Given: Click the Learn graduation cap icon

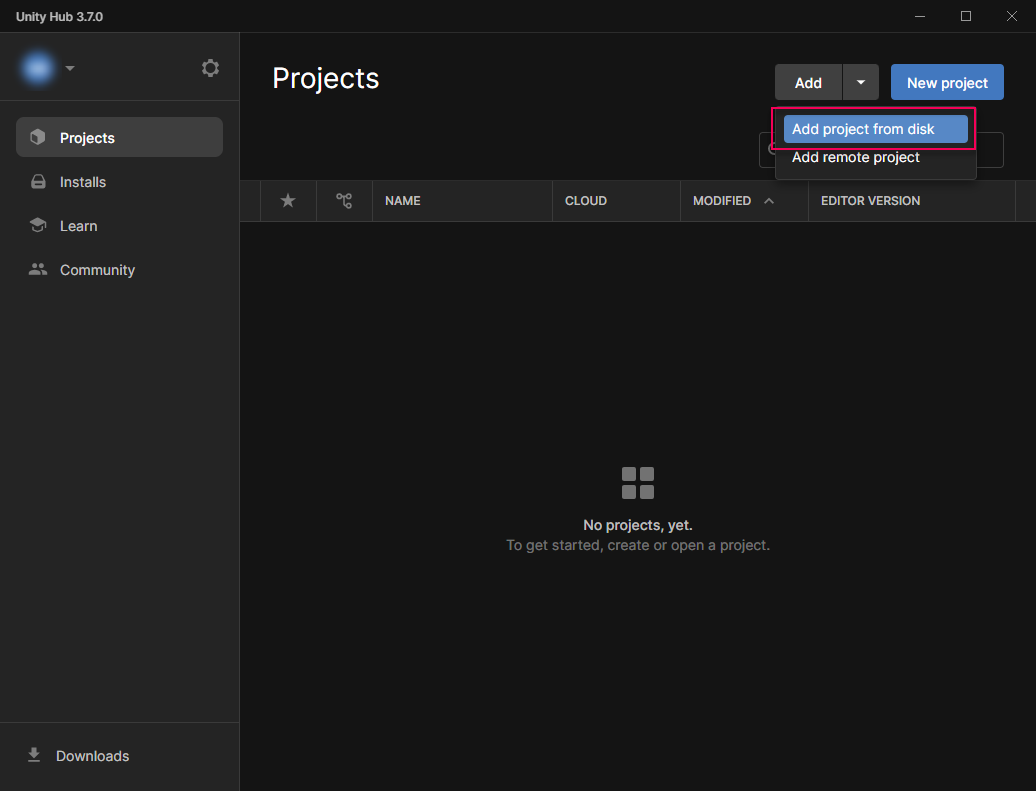Looking at the screenshot, I should pyautogui.click(x=38, y=225).
